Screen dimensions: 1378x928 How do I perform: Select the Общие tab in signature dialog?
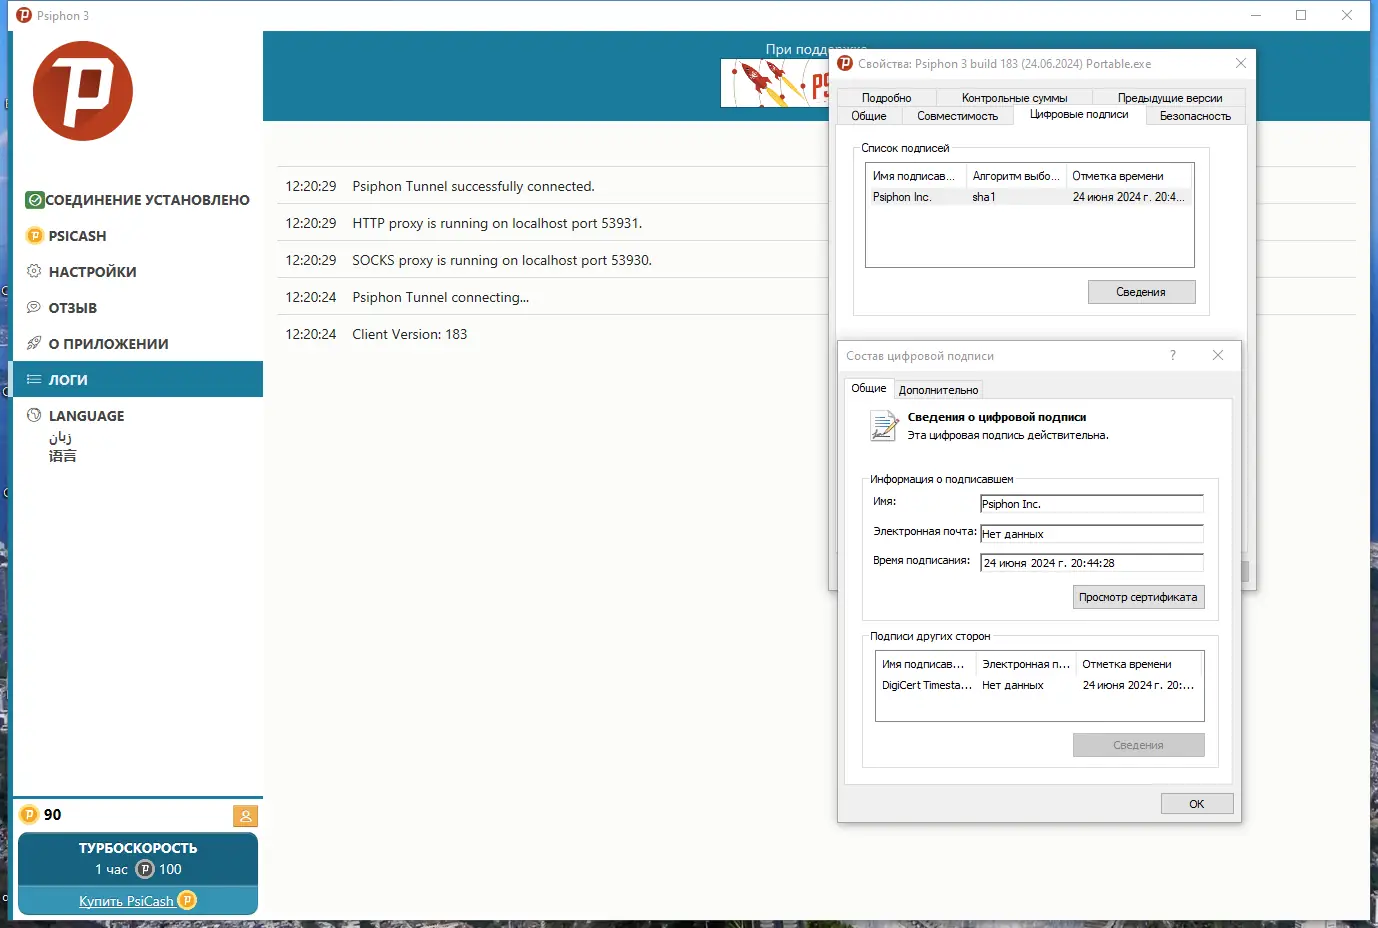click(x=869, y=388)
